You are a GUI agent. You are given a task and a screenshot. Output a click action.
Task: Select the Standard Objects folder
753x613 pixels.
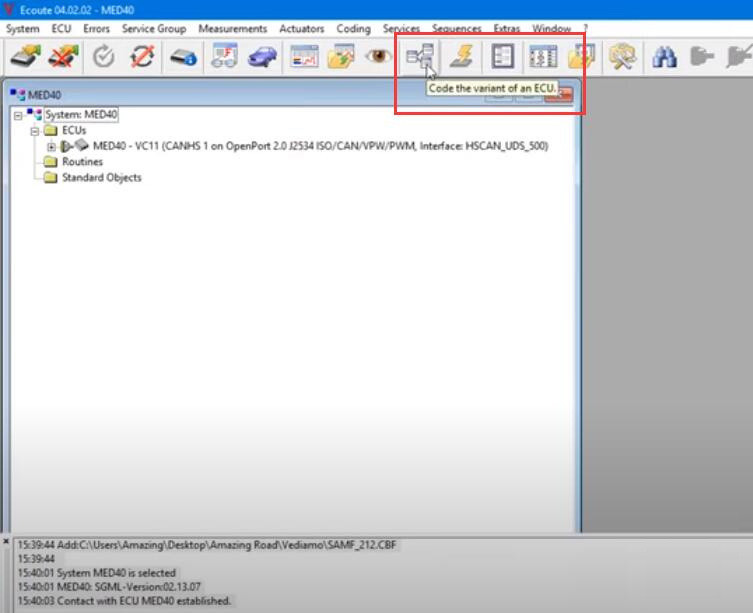[101, 178]
